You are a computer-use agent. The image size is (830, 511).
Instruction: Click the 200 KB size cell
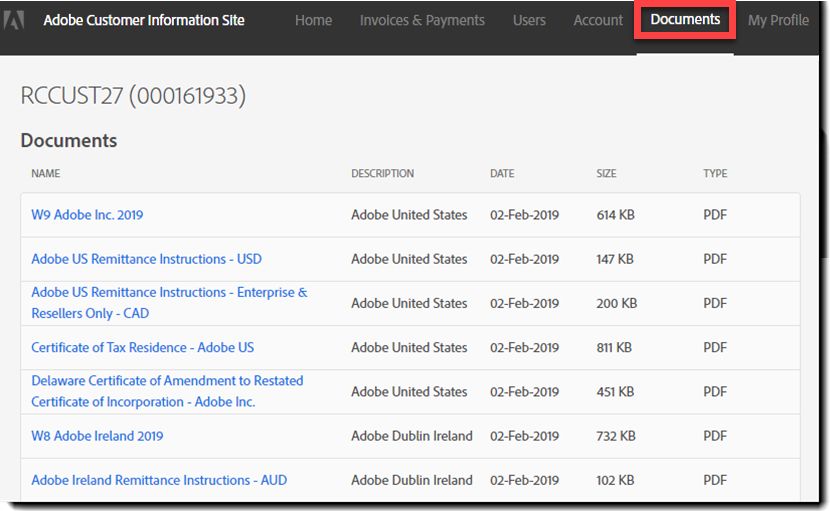click(x=617, y=303)
